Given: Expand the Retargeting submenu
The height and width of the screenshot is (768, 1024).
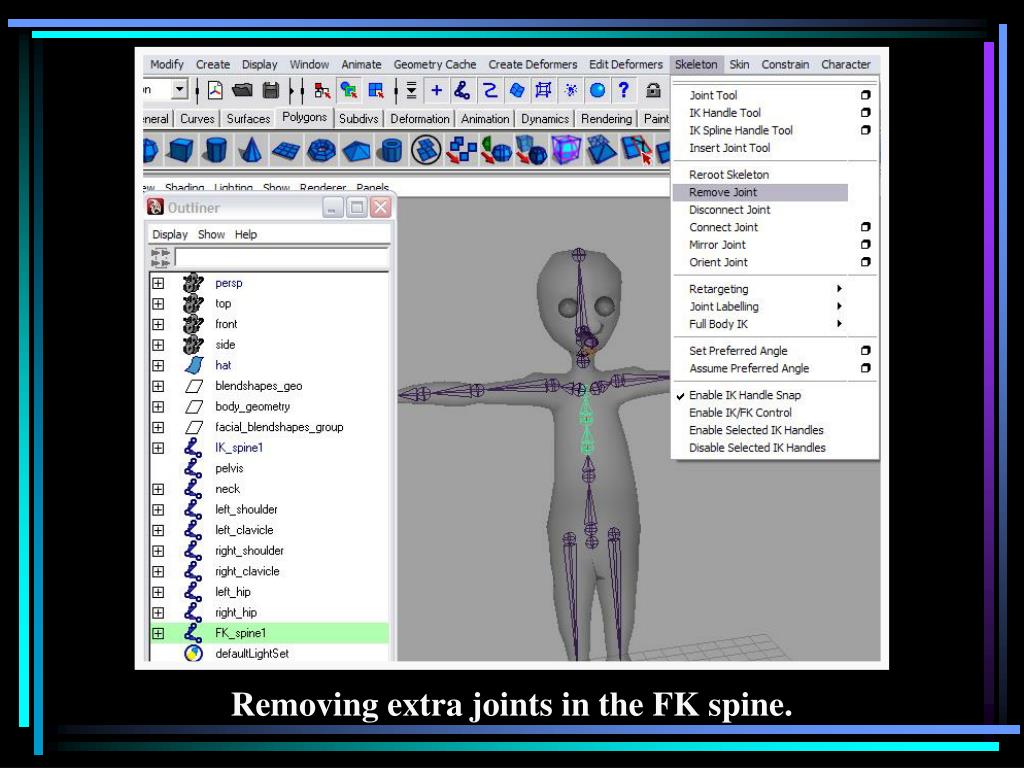Looking at the screenshot, I should (x=839, y=289).
